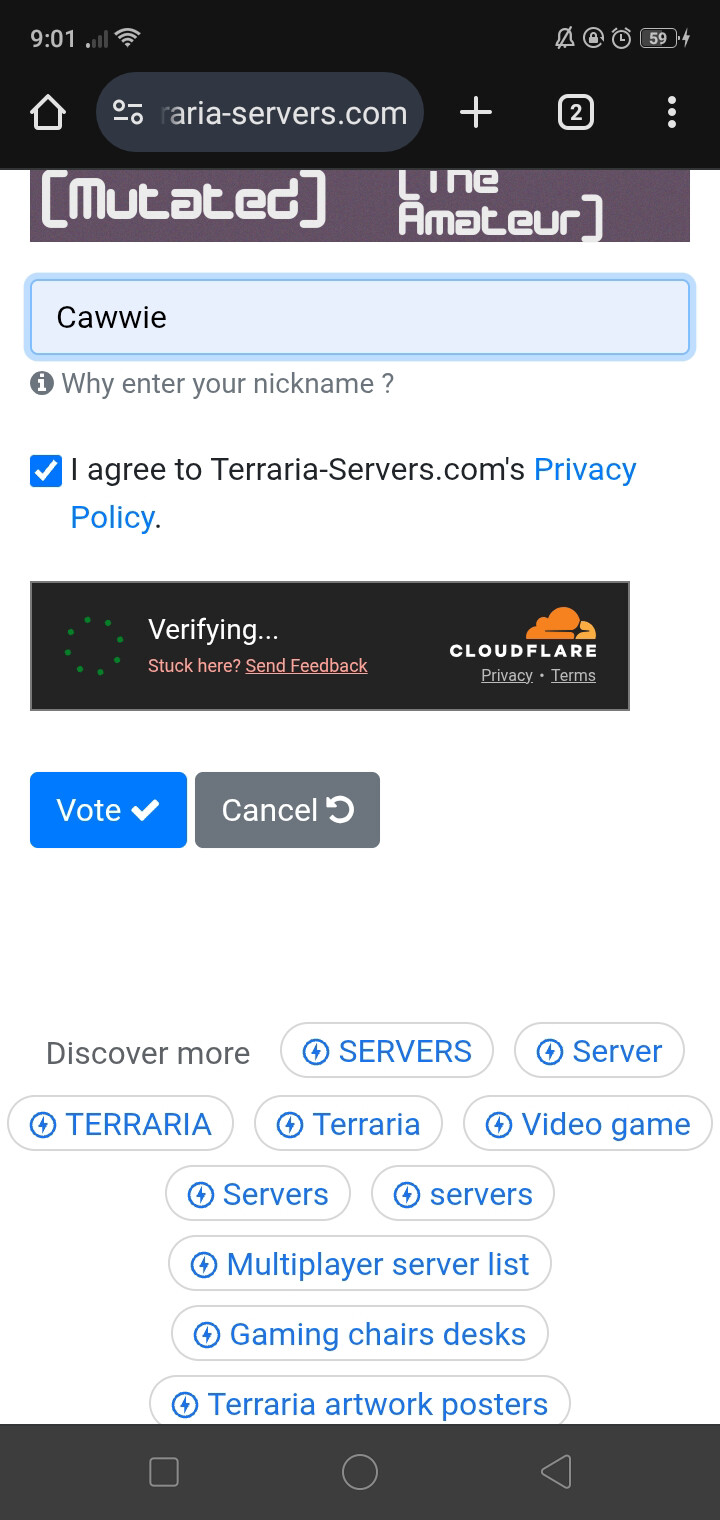Select the Multiplayer server list chip
This screenshot has height=1520, width=720.
[360, 1264]
